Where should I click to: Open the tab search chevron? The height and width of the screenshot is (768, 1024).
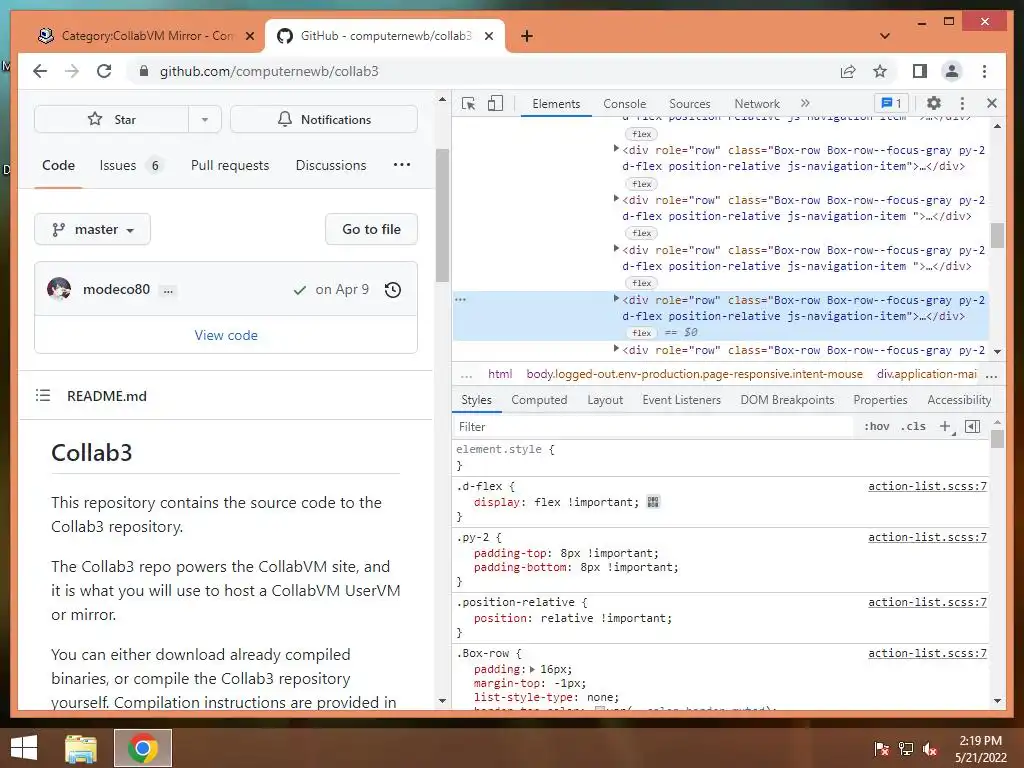(884, 36)
